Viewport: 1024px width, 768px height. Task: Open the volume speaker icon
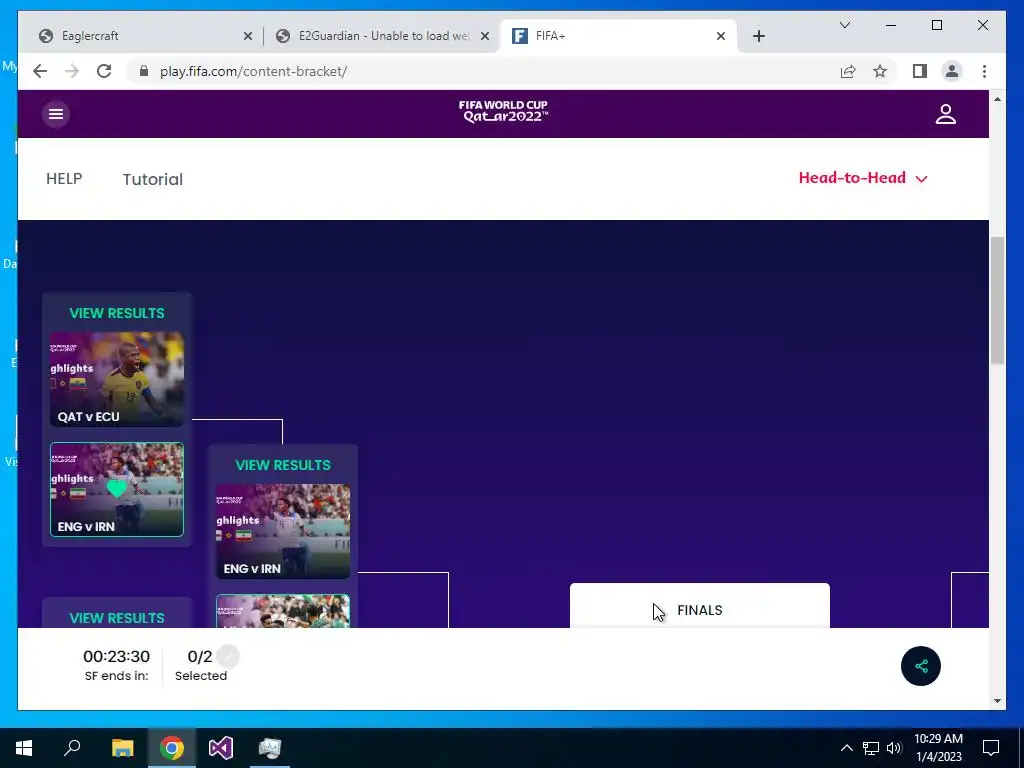(x=894, y=748)
